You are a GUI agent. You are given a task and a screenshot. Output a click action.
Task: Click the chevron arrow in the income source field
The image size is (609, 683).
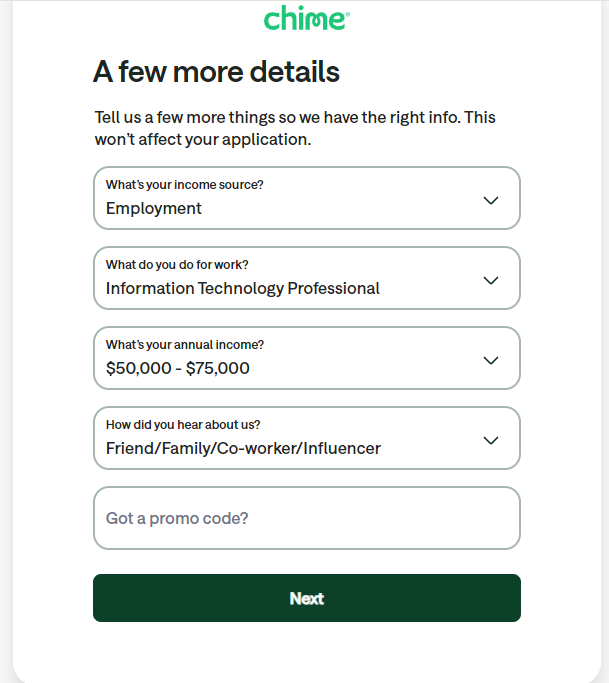point(490,200)
